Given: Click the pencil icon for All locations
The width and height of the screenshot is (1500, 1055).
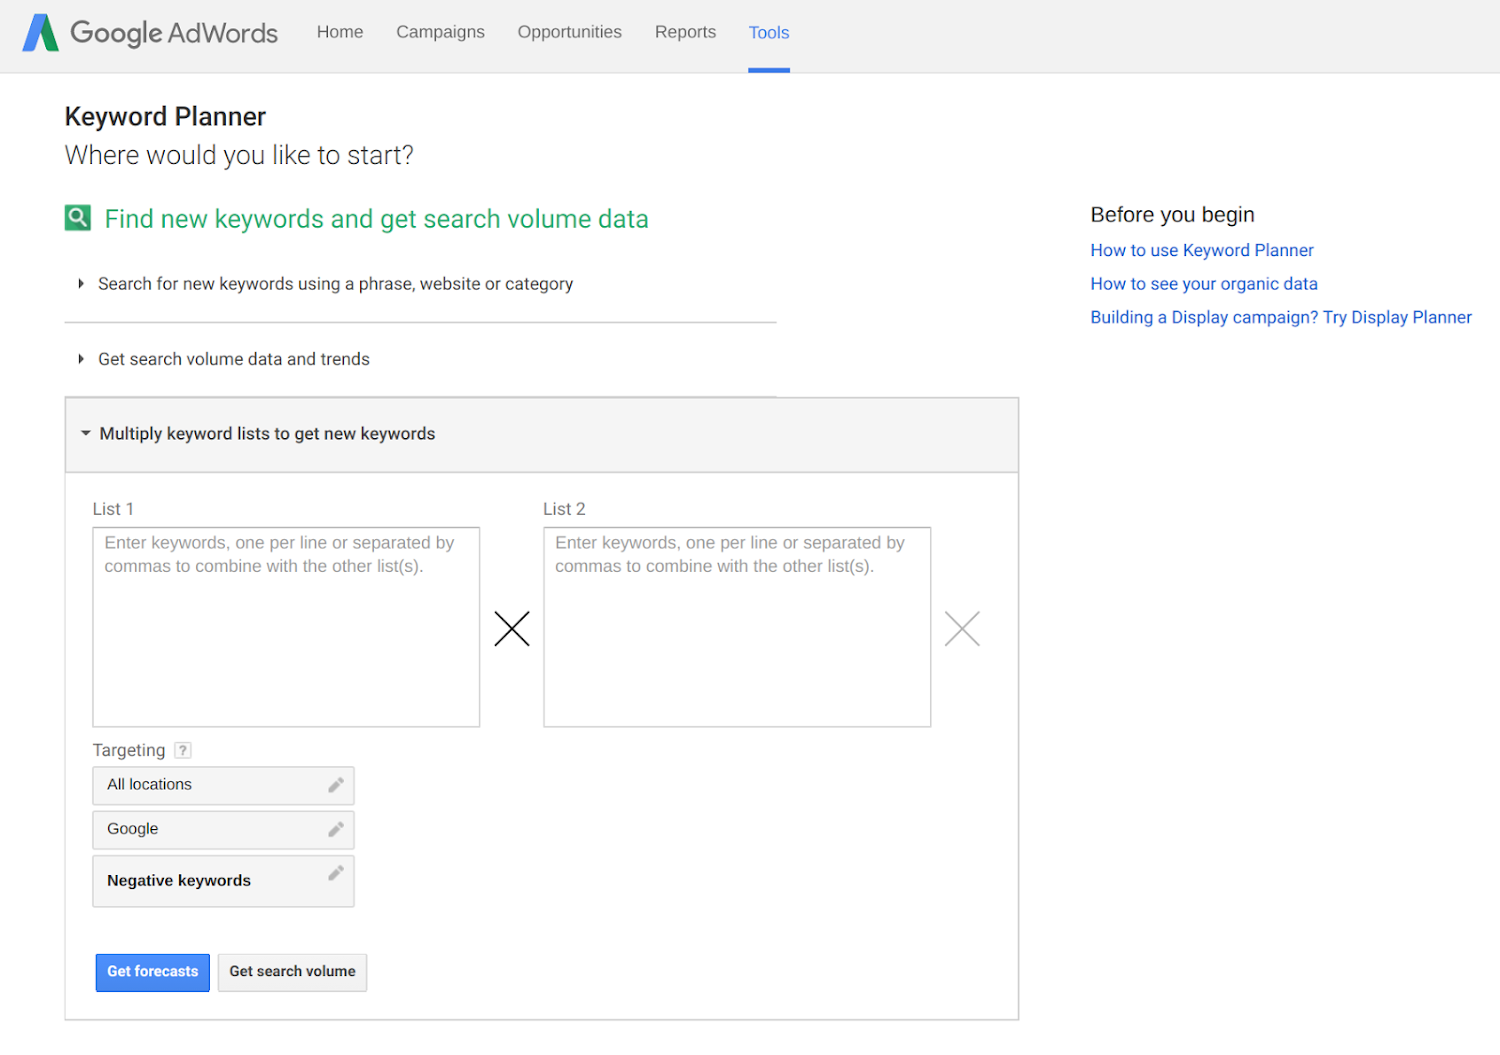Looking at the screenshot, I should pyautogui.click(x=336, y=785).
